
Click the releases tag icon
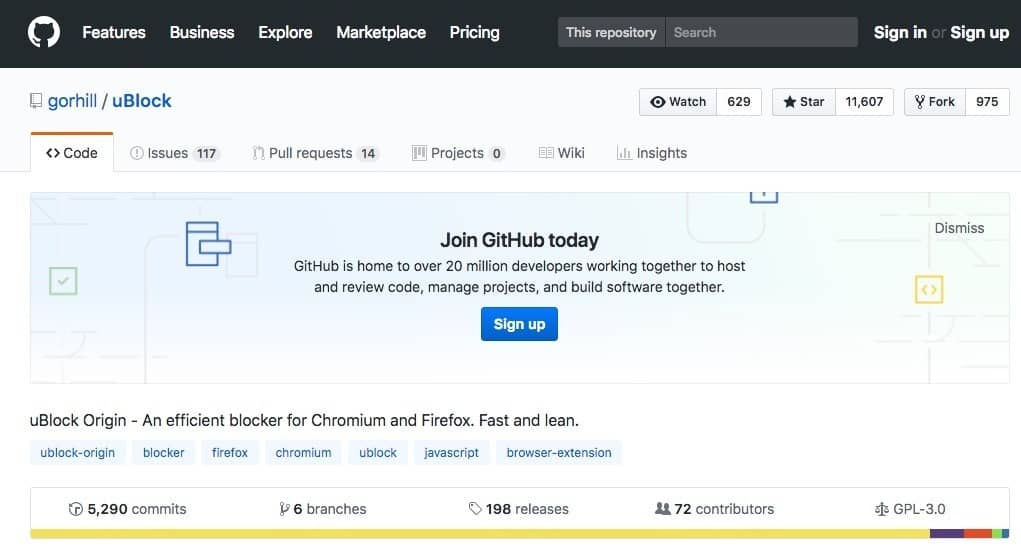click(x=475, y=509)
